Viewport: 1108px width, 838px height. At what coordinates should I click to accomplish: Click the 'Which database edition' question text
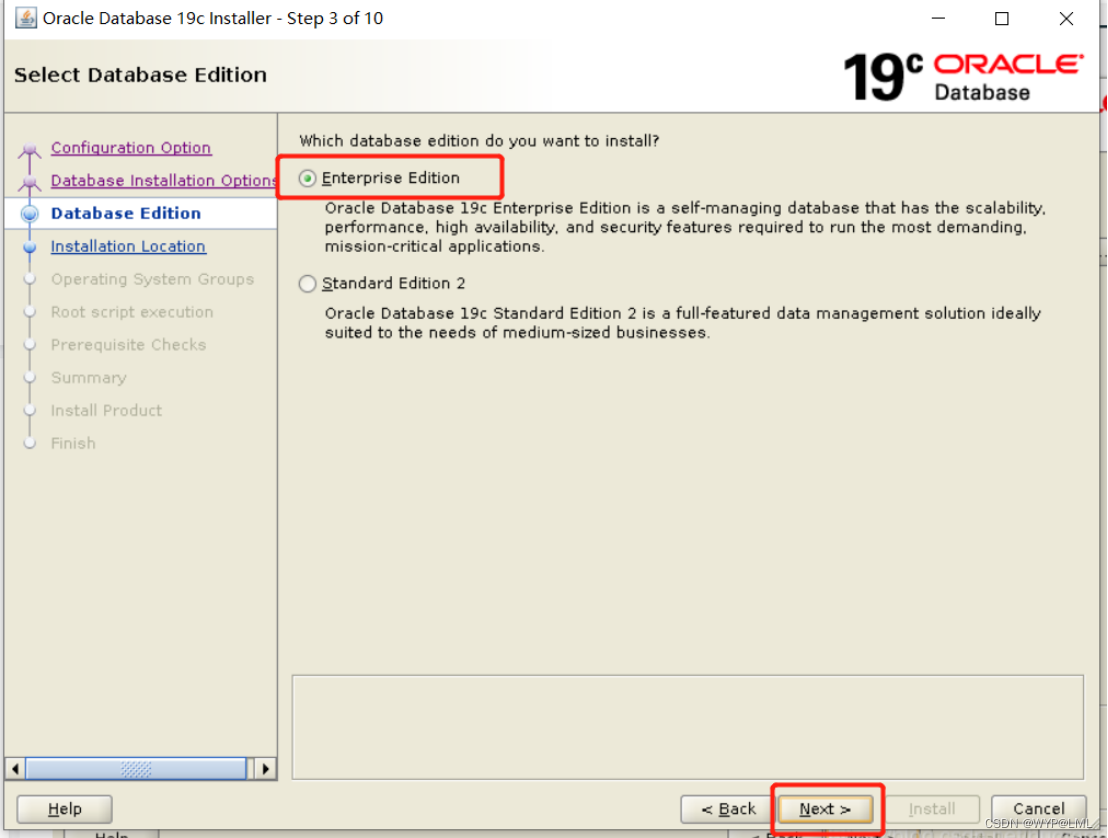479,141
